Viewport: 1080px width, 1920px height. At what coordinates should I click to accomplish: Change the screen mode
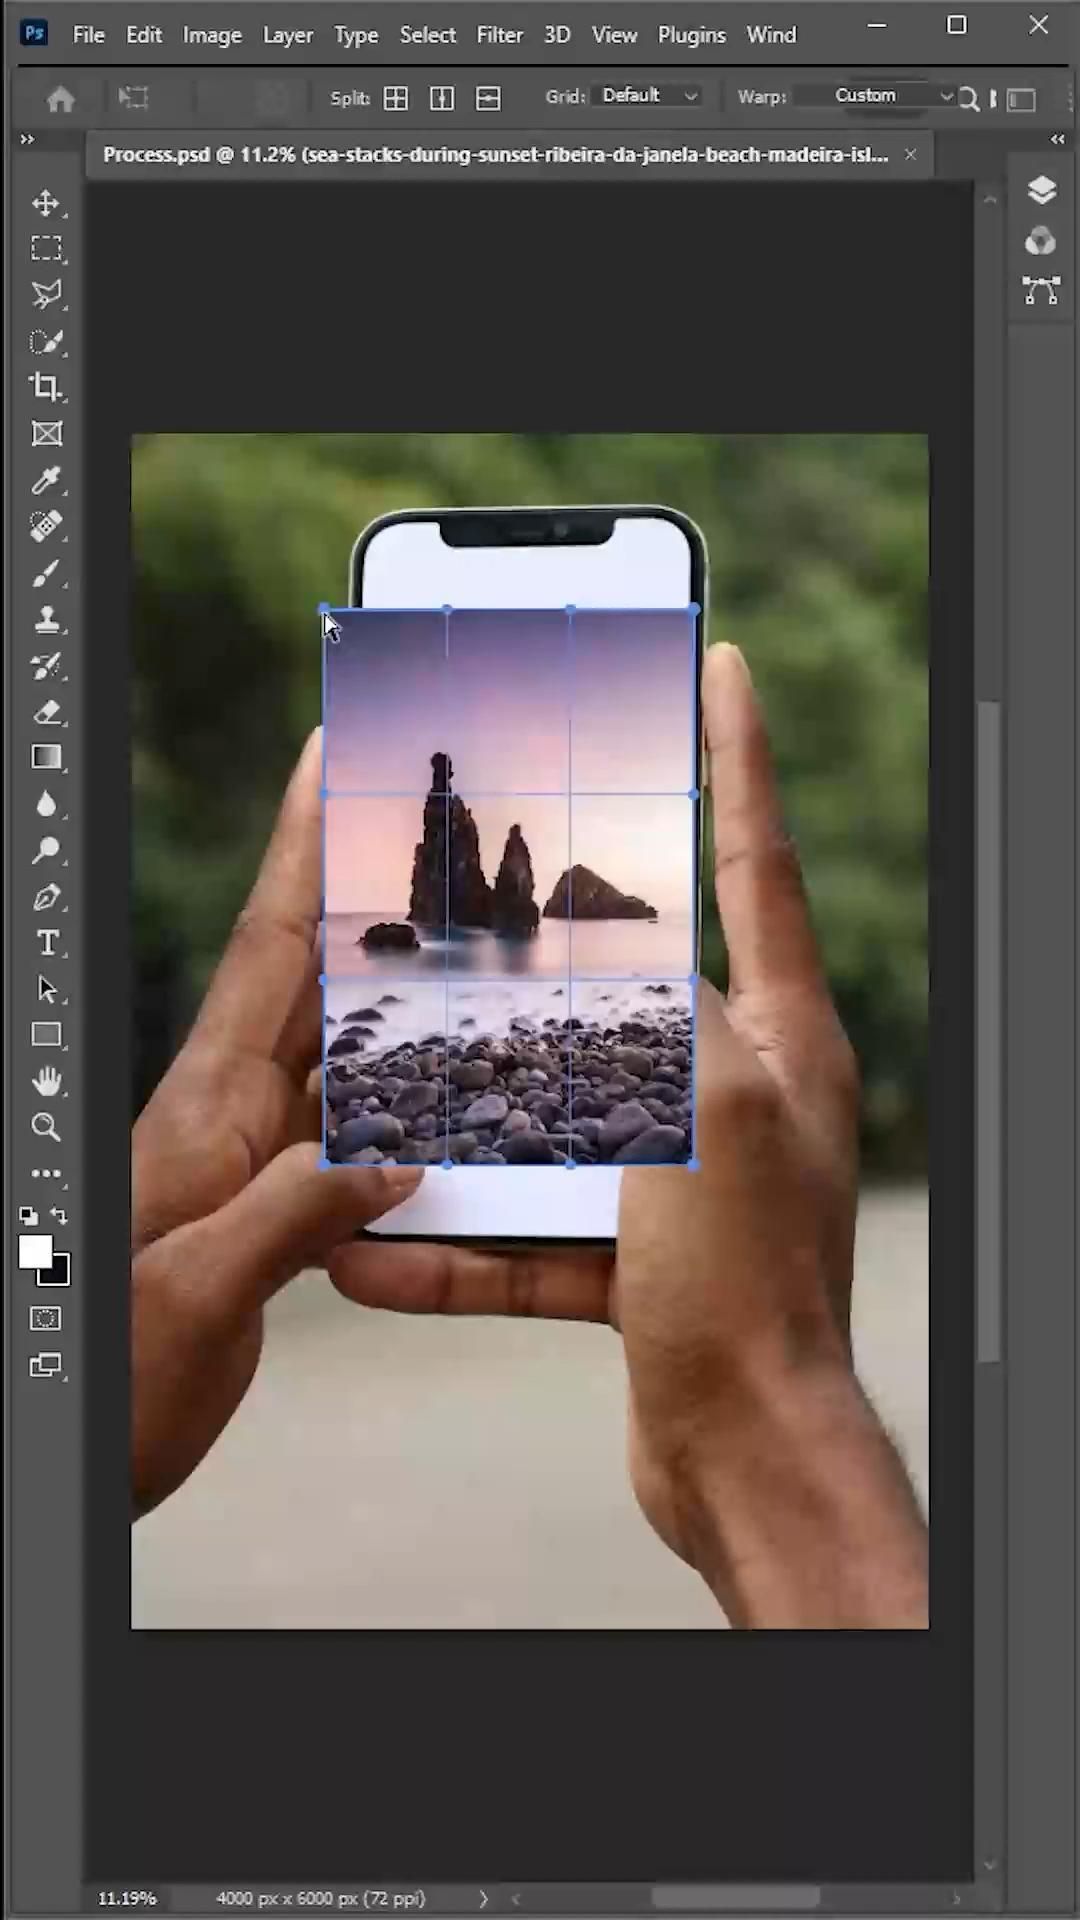coord(45,1365)
